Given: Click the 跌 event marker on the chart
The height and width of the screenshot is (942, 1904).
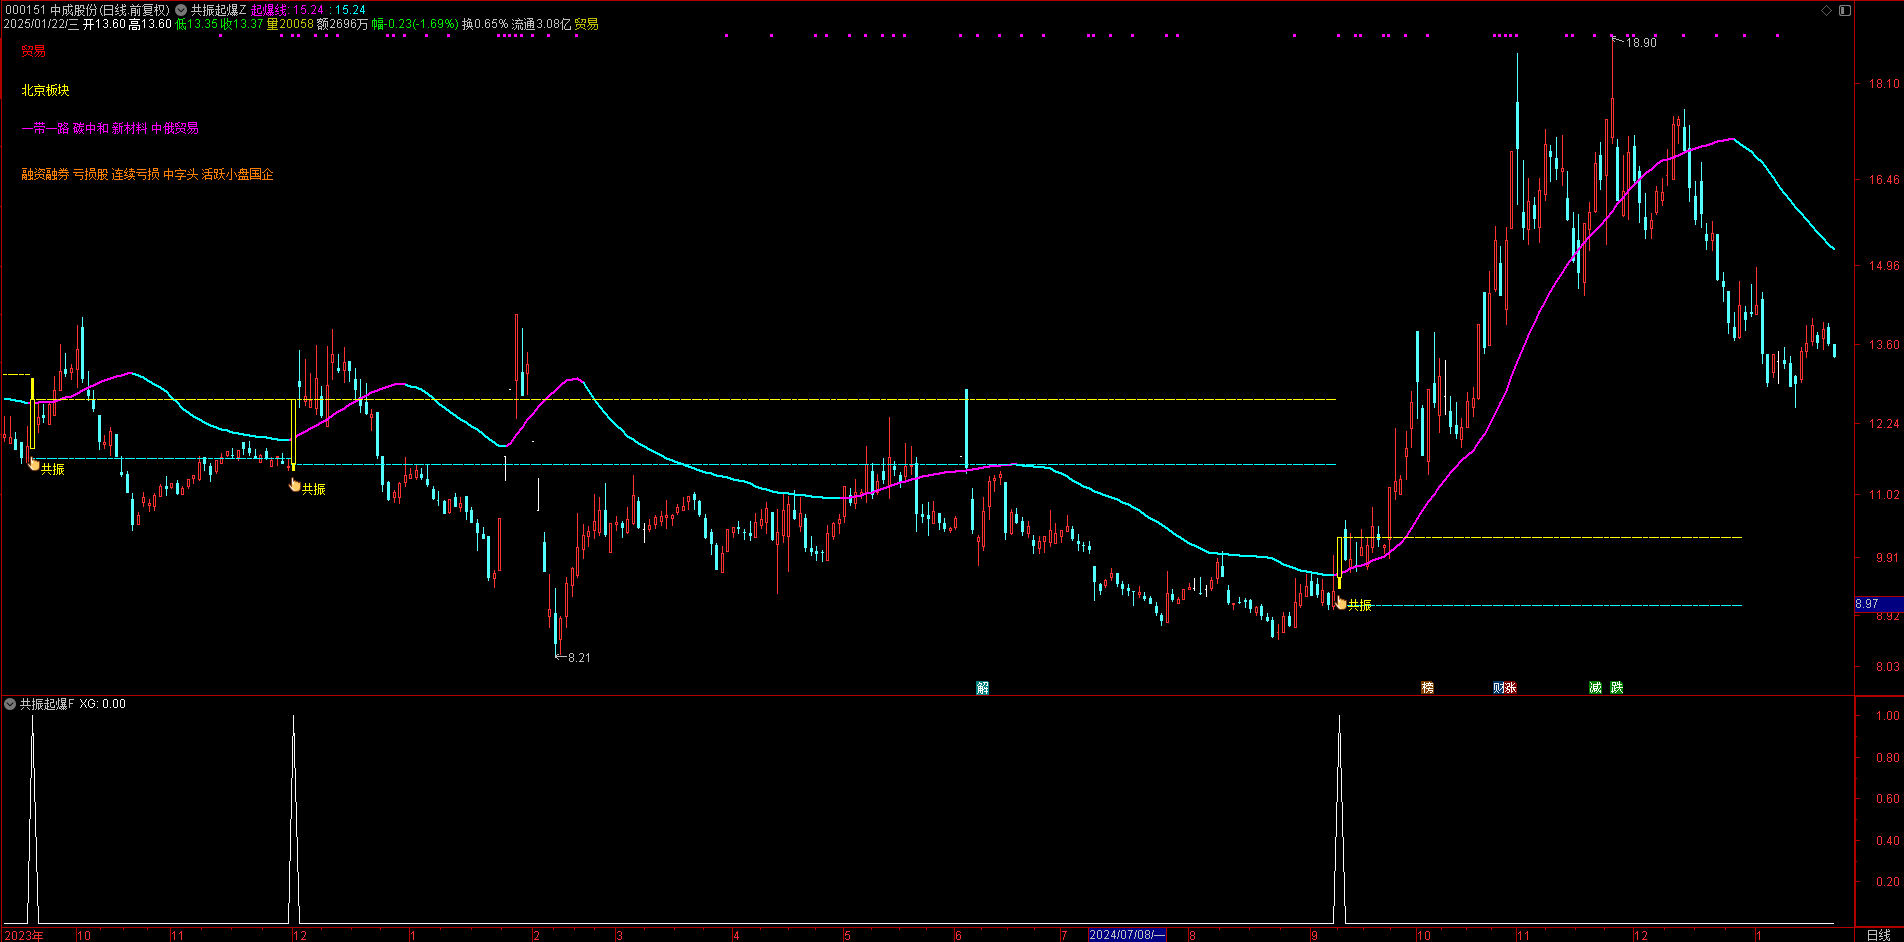Looking at the screenshot, I should coord(1616,688).
